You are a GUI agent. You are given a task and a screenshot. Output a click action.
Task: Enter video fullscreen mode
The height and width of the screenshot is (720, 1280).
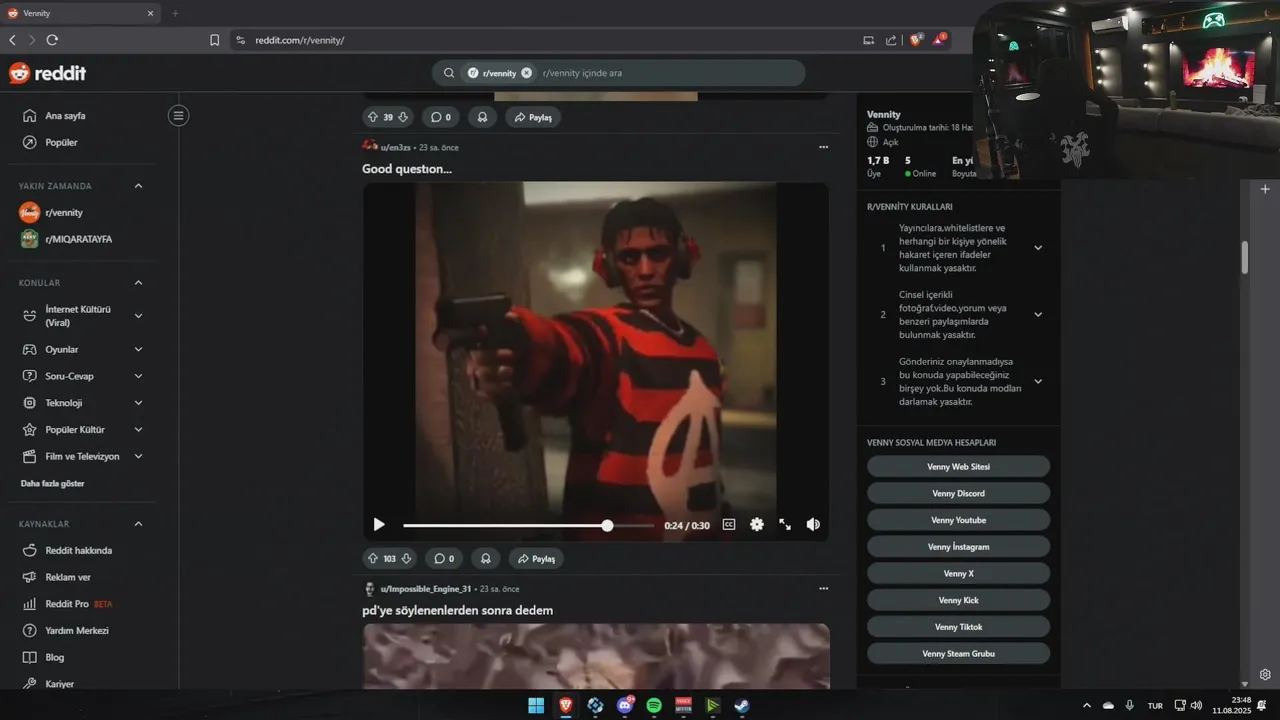(785, 525)
